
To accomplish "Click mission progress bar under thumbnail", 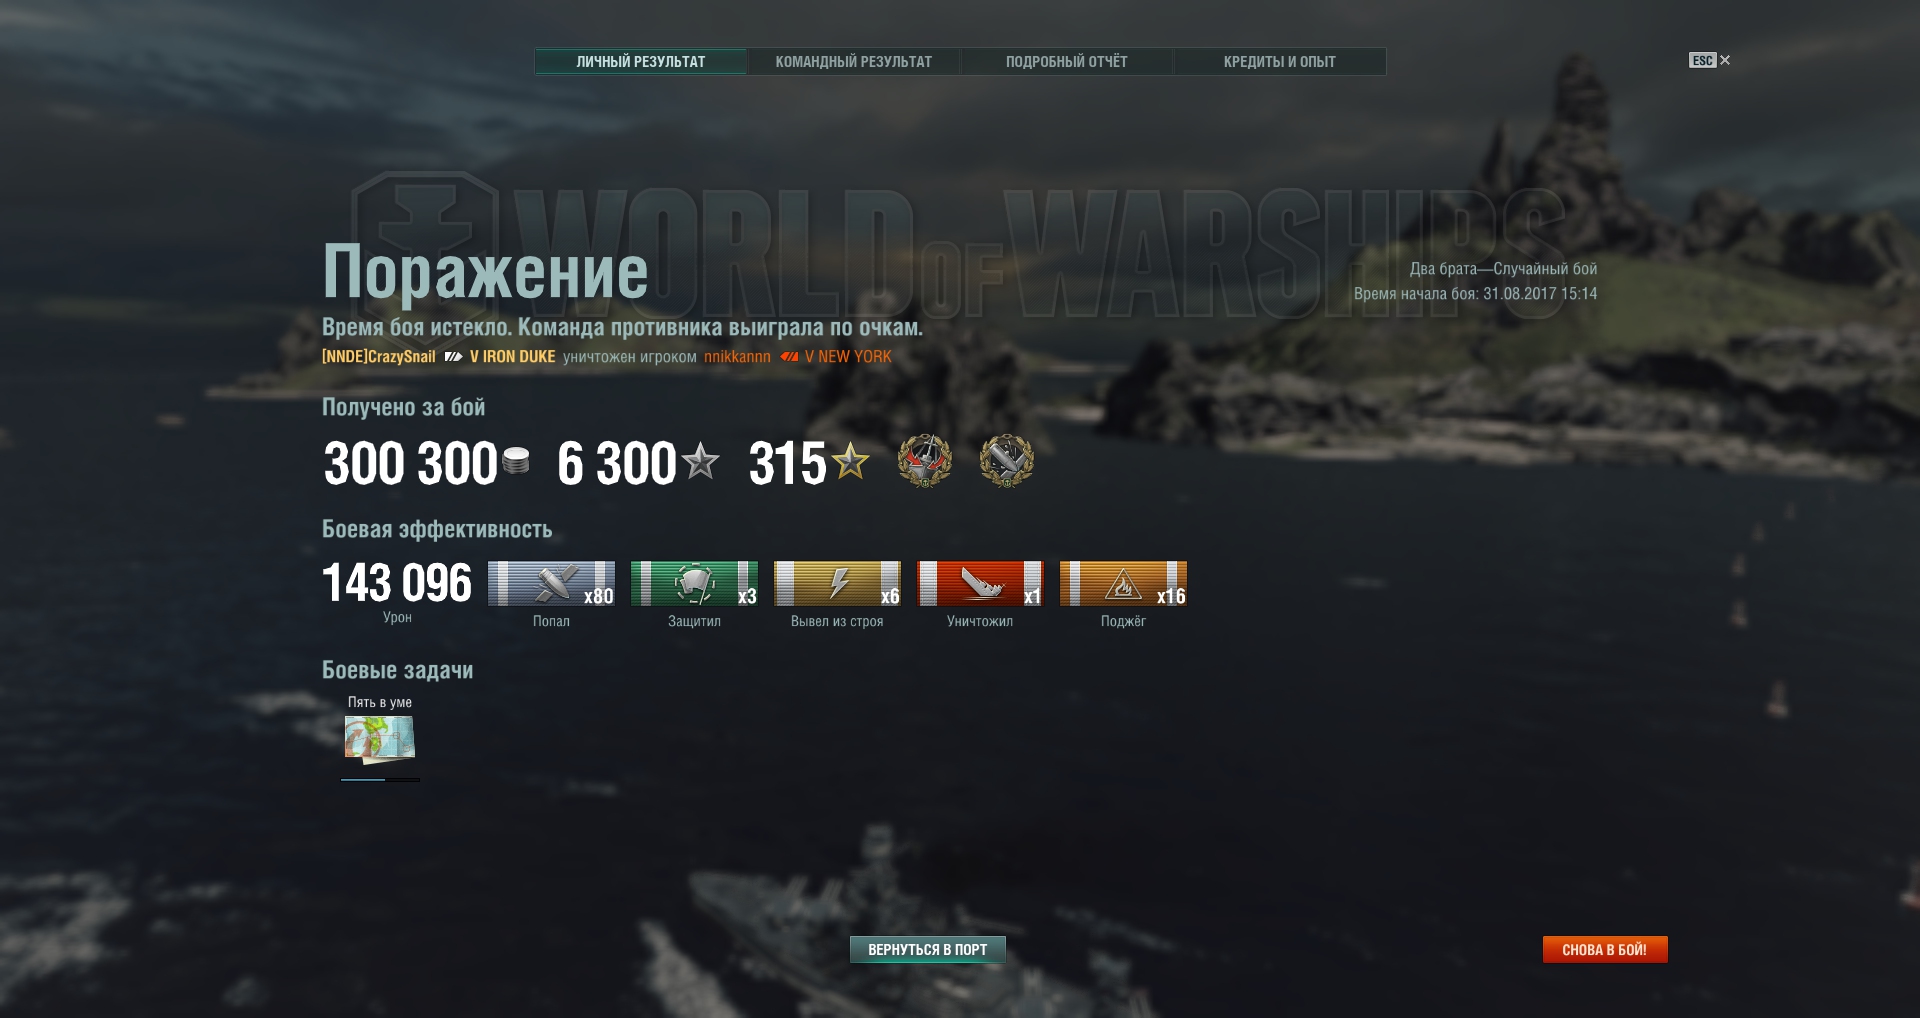I will click(x=380, y=779).
